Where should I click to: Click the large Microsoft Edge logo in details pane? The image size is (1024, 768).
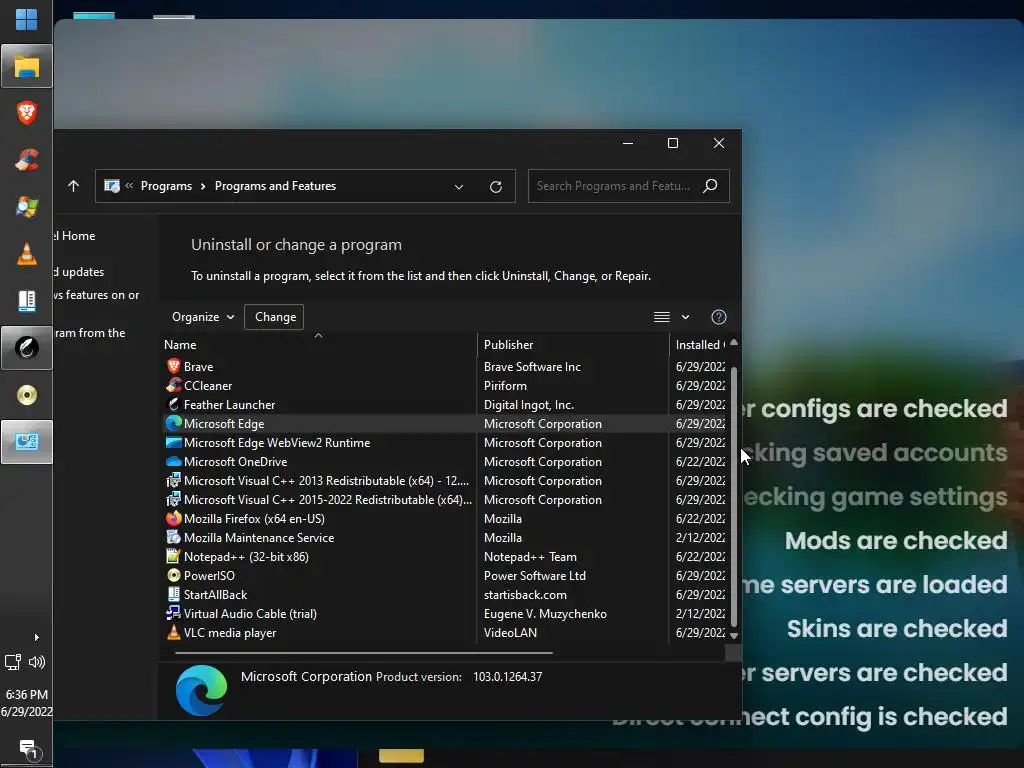201,690
